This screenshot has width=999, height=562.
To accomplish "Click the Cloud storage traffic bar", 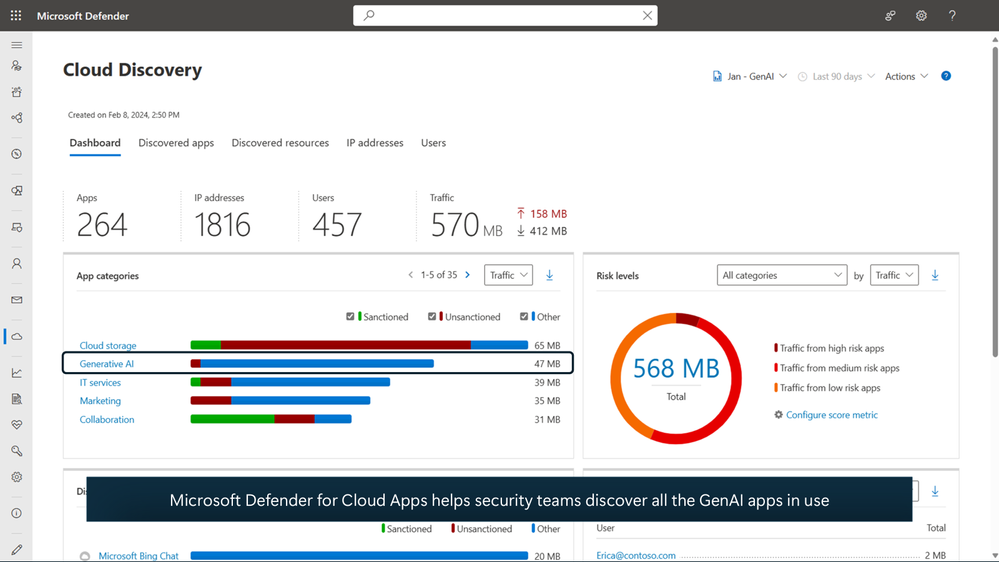I will (x=359, y=345).
